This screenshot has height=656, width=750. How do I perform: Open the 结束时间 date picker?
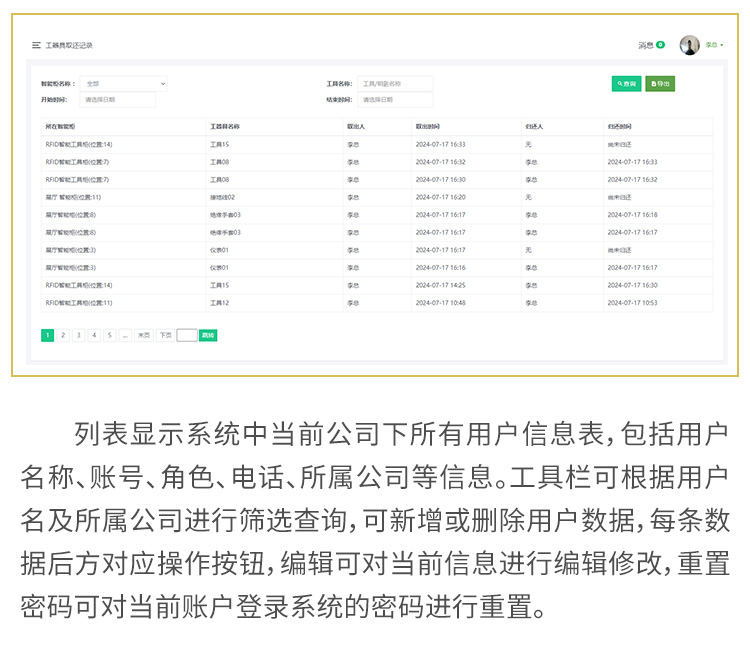[394, 100]
